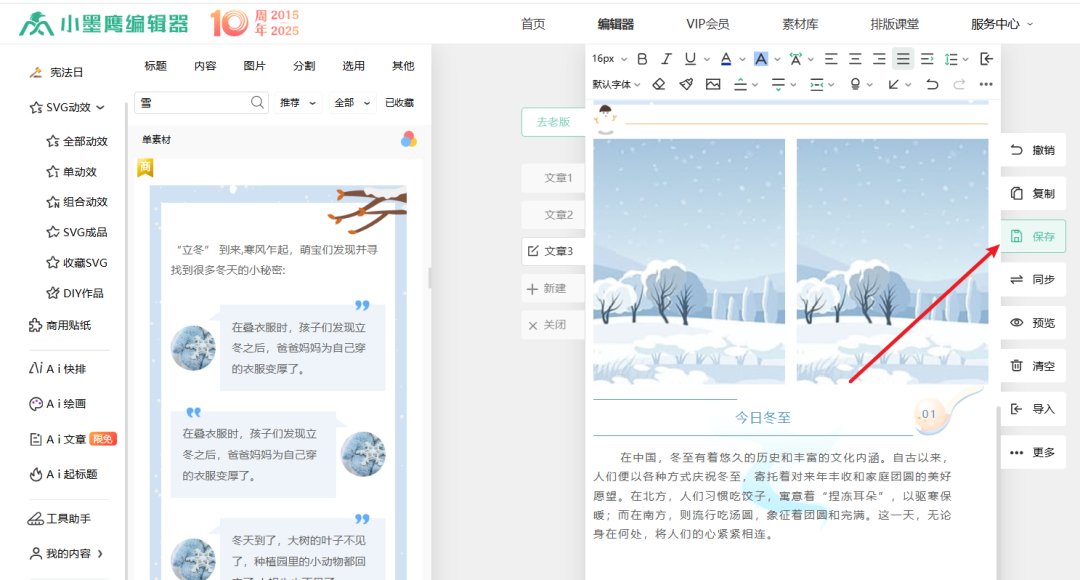Insert an image using the picture icon
The height and width of the screenshot is (580, 1080).
click(714, 84)
